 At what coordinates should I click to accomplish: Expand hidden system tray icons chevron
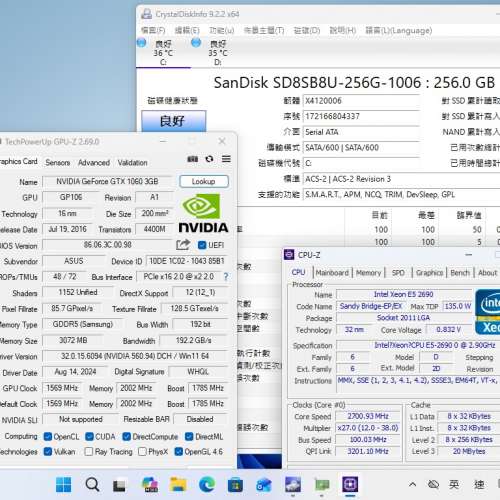coord(412,484)
